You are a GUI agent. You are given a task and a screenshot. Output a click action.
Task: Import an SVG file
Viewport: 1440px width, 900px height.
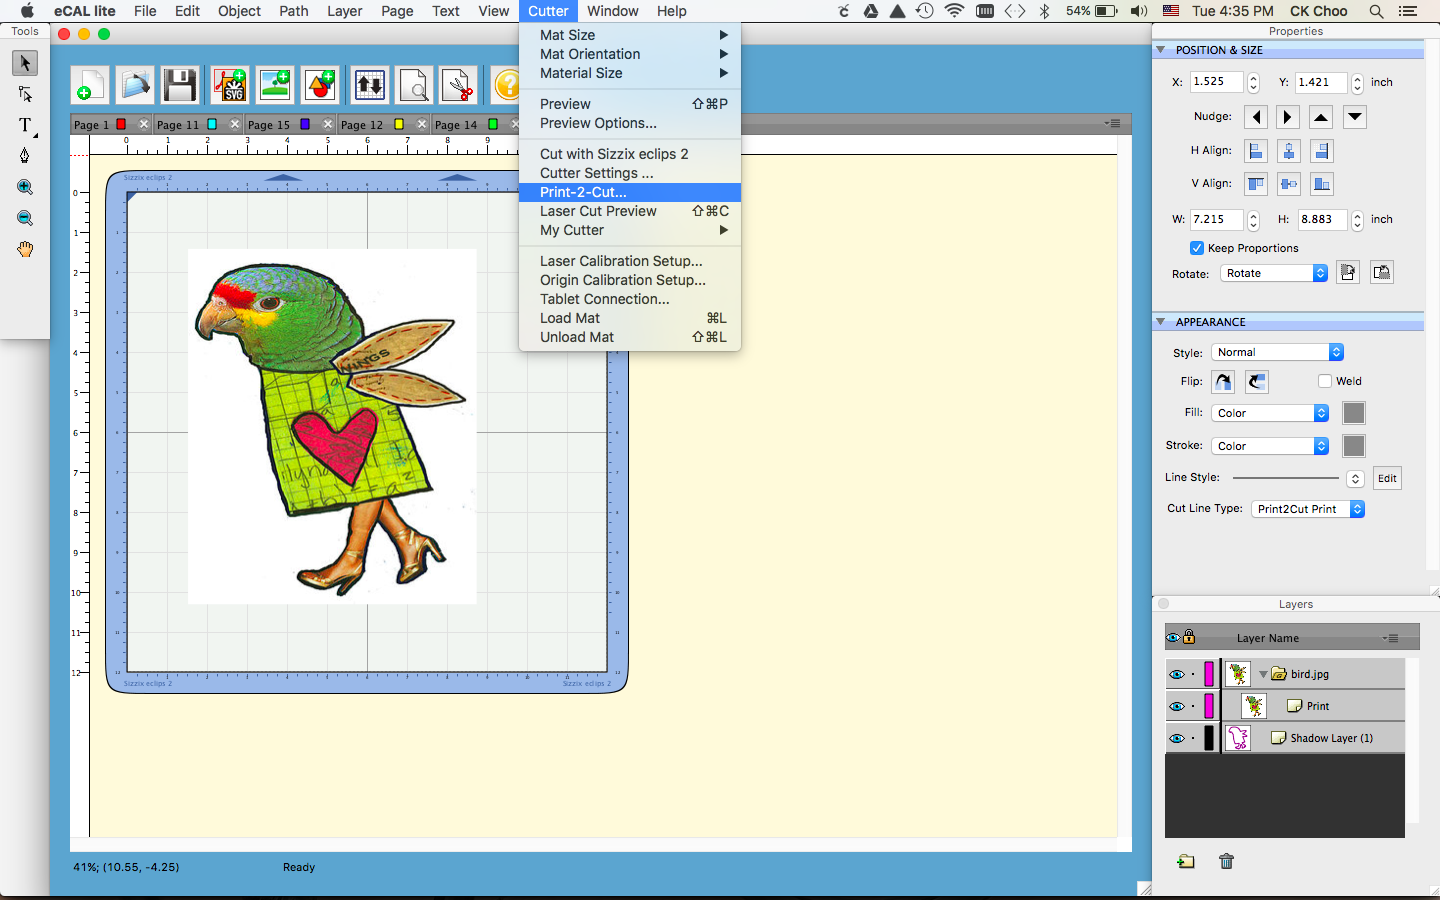click(230, 85)
